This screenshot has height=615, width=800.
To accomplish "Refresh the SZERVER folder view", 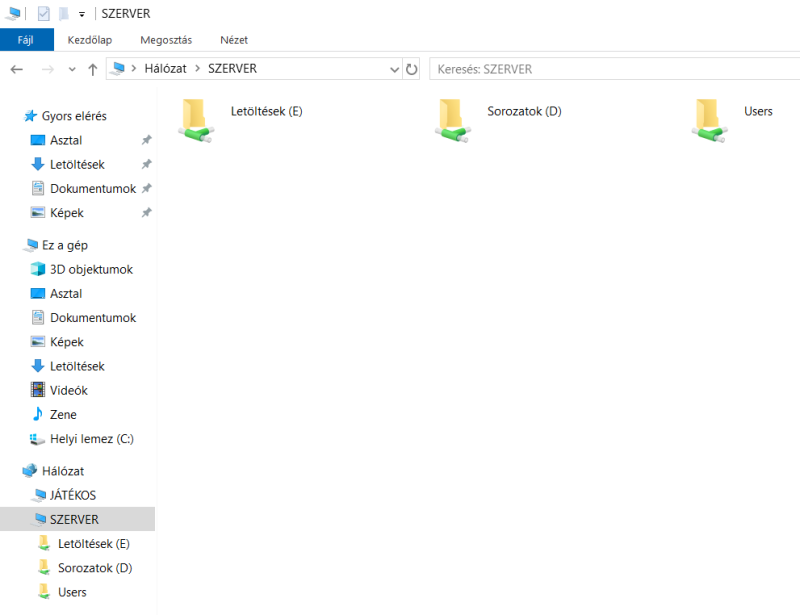I will 411,69.
